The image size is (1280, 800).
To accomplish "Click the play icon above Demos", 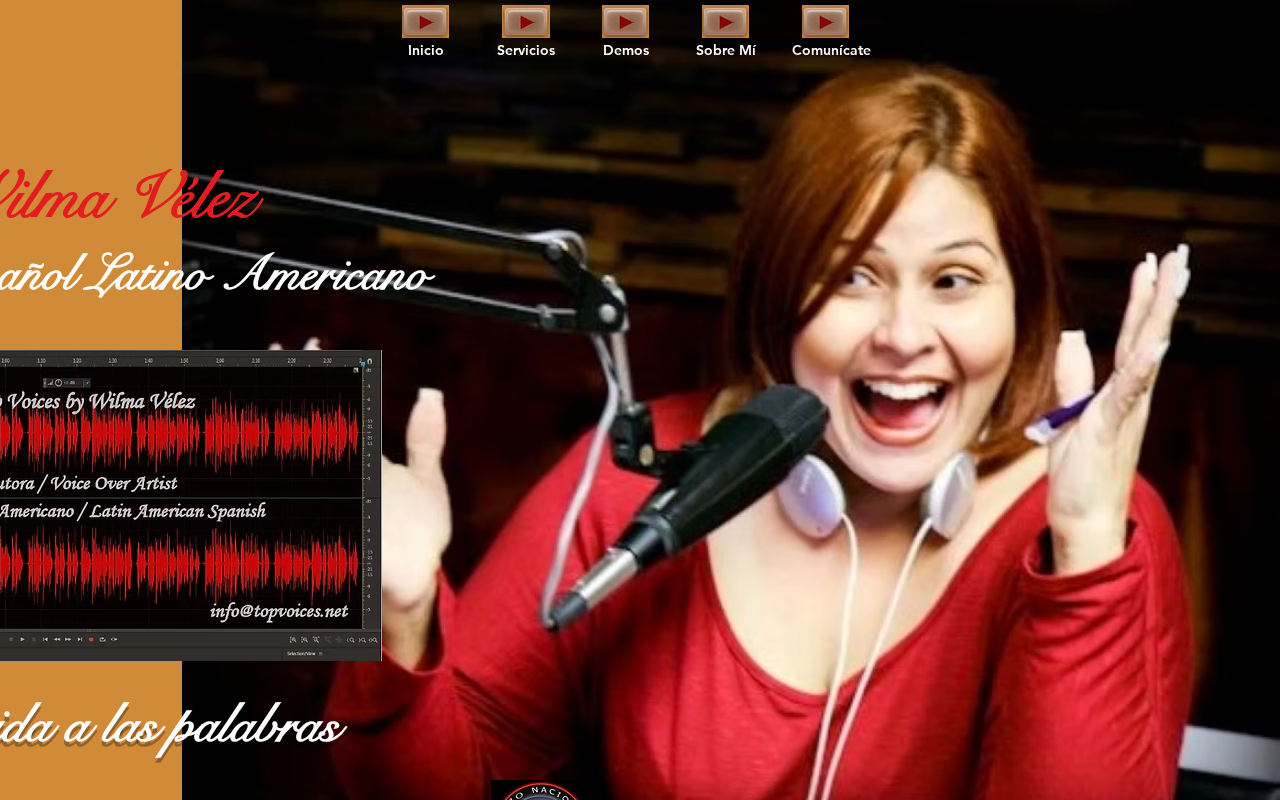I will point(626,21).
